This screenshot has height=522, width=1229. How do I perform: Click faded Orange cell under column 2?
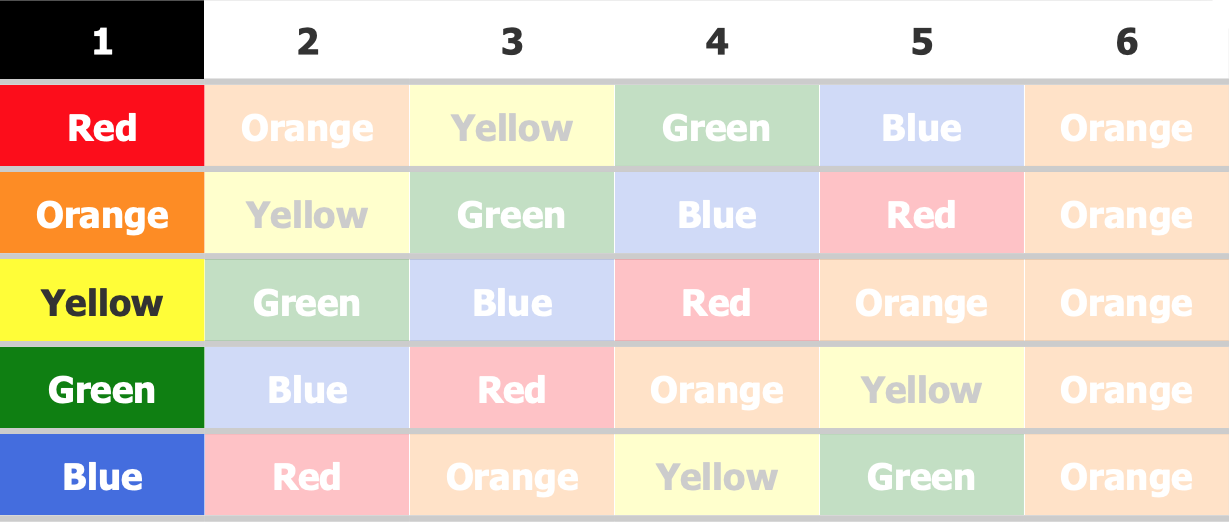307,127
